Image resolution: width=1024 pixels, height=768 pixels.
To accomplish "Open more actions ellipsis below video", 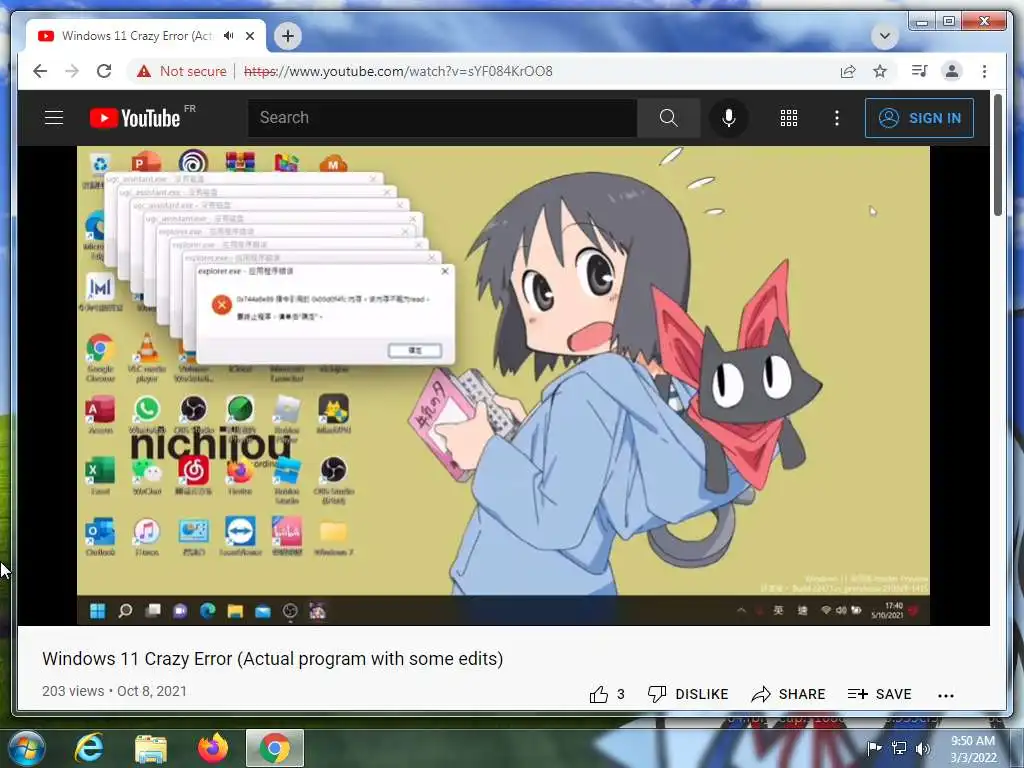I will (946, 696).
